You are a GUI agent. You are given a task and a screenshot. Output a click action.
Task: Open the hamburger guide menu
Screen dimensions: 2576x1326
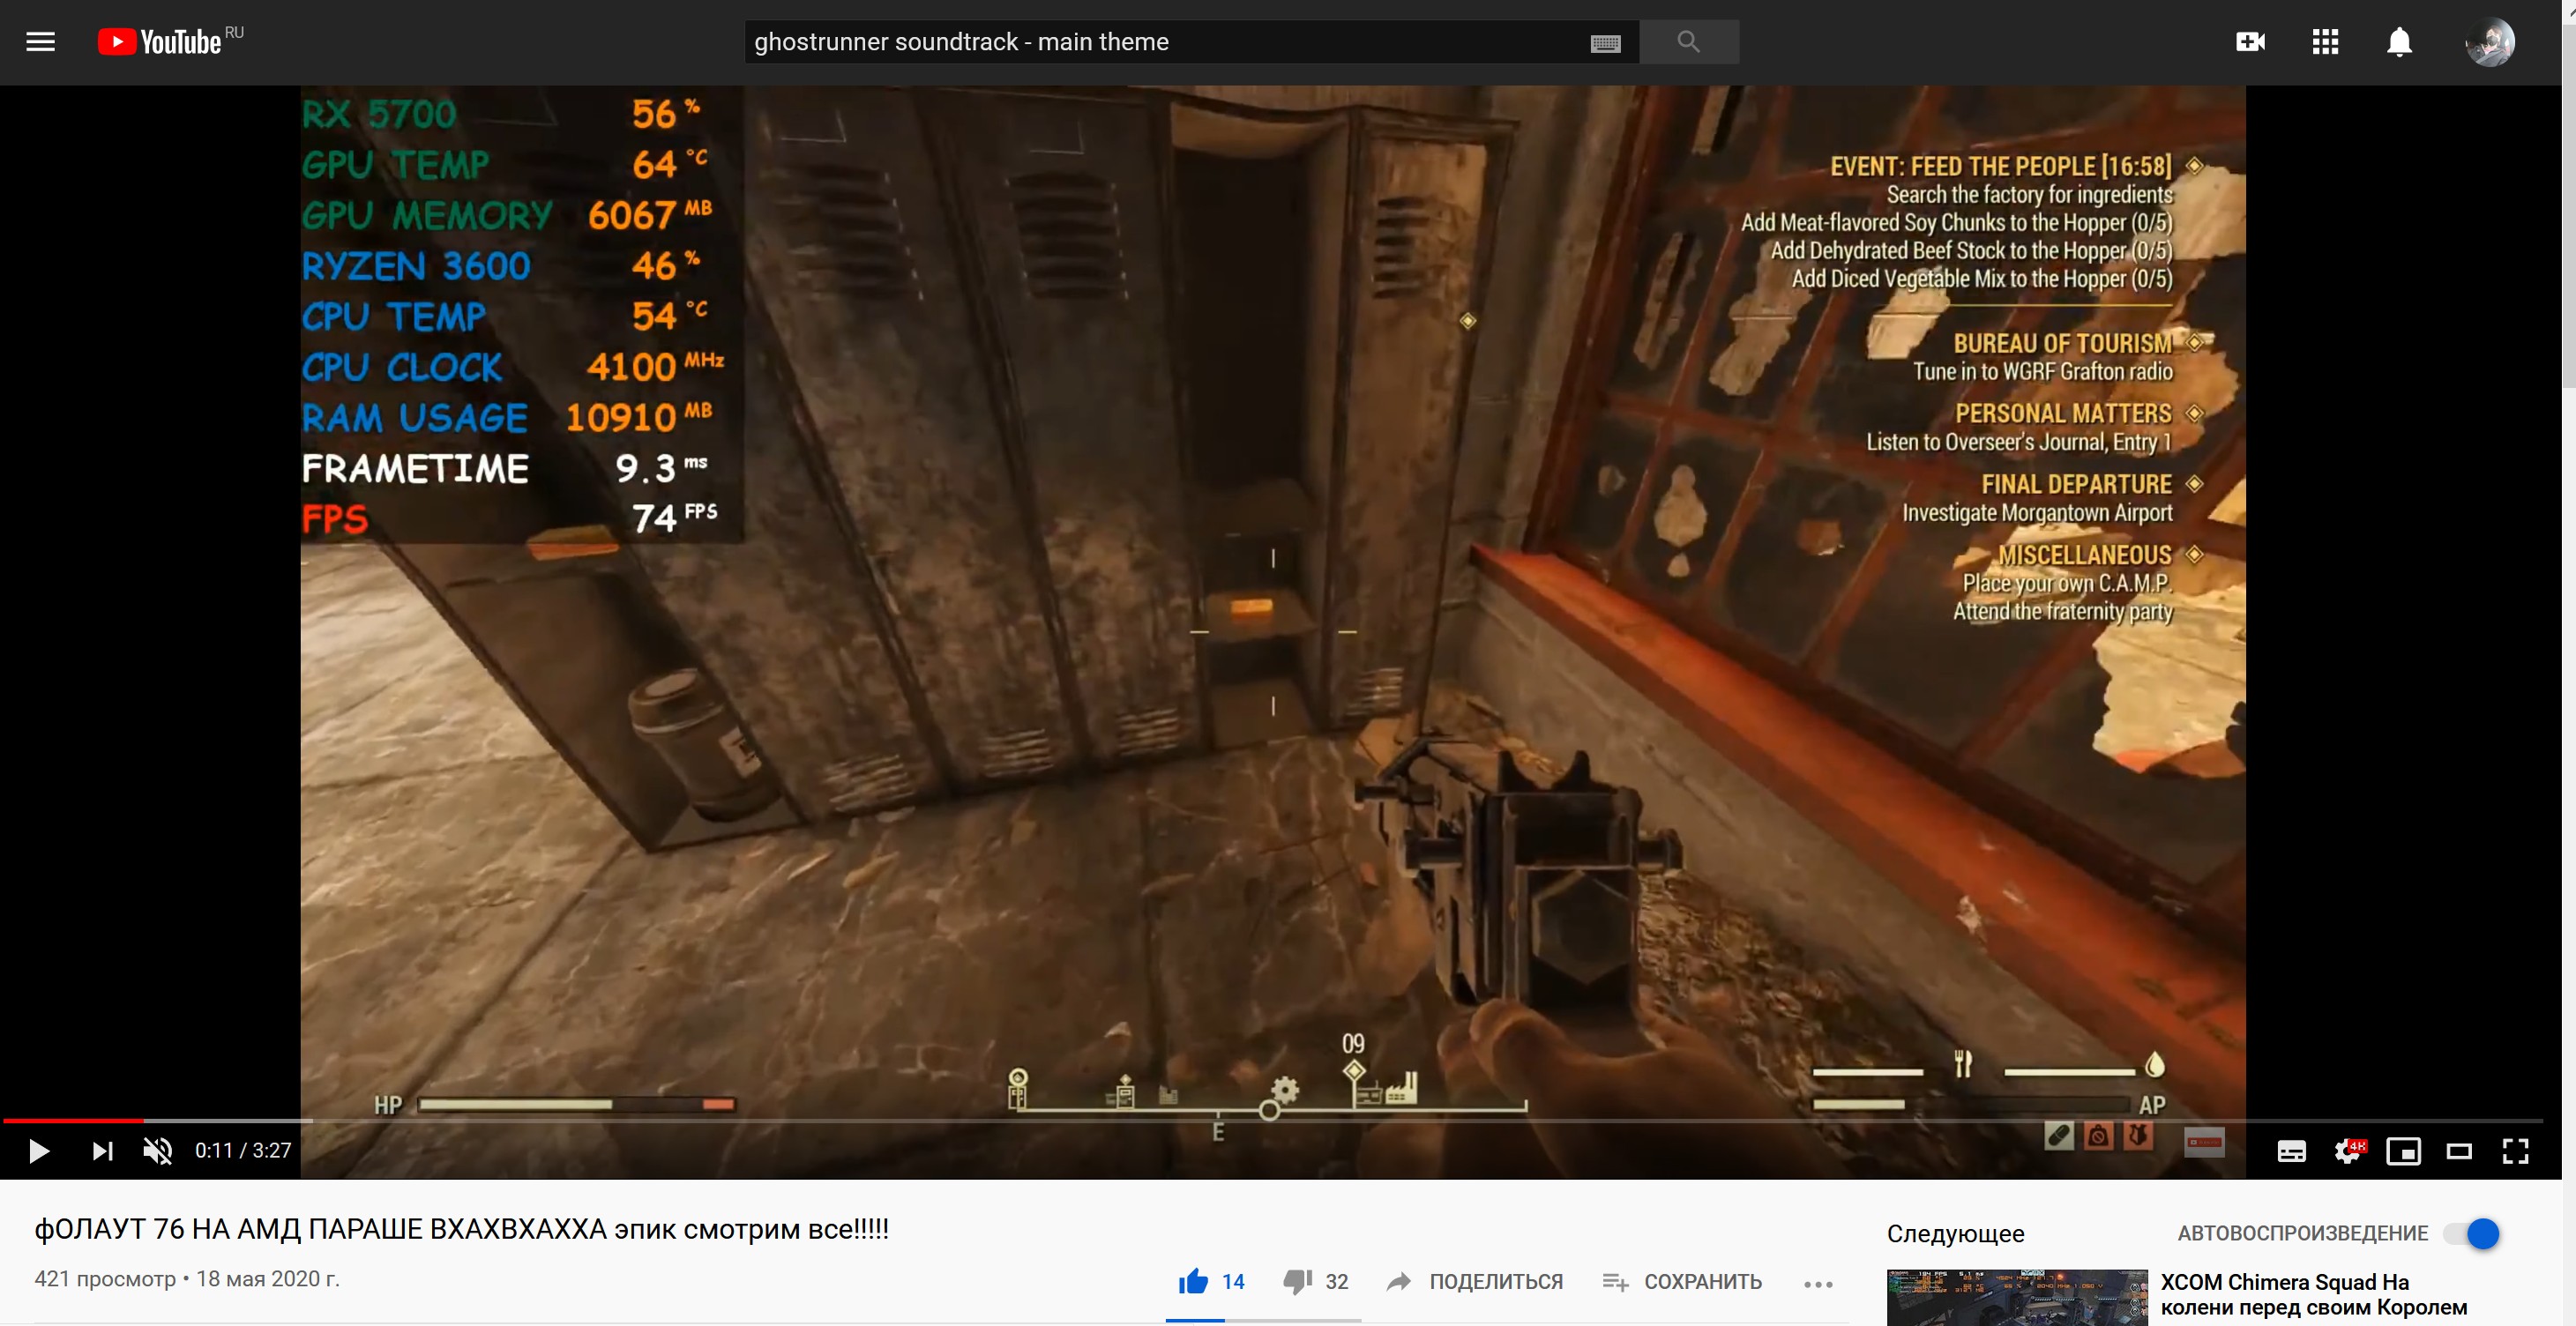(x=40, y=42)
